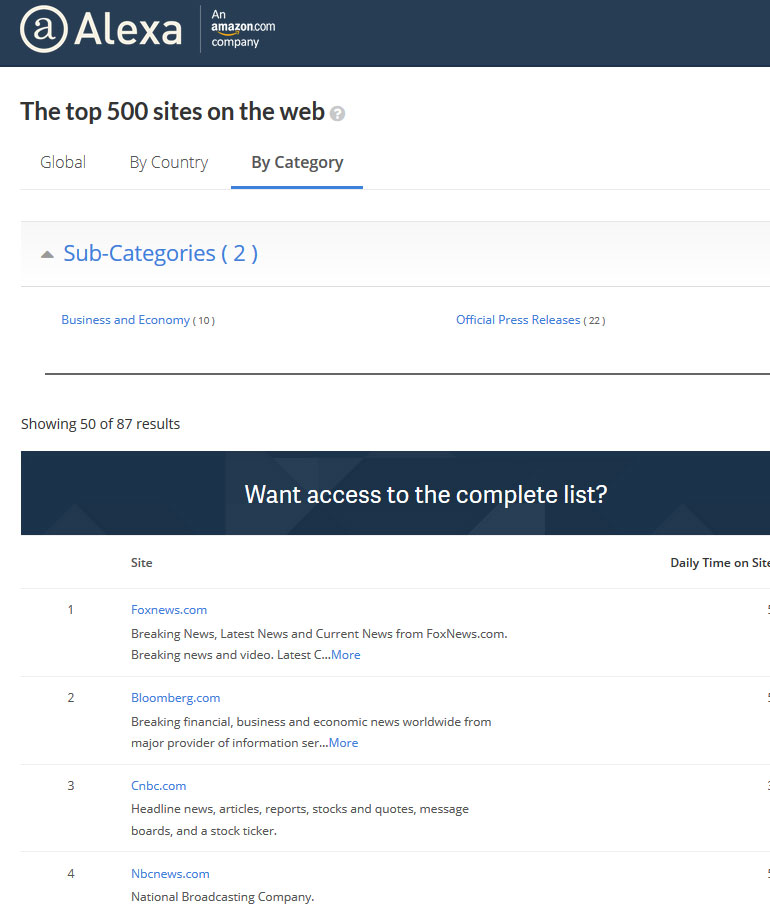Open Business and Economy sub-category
Image resolution: width=770 pixels, height=908 pixels.
[125, 320]
